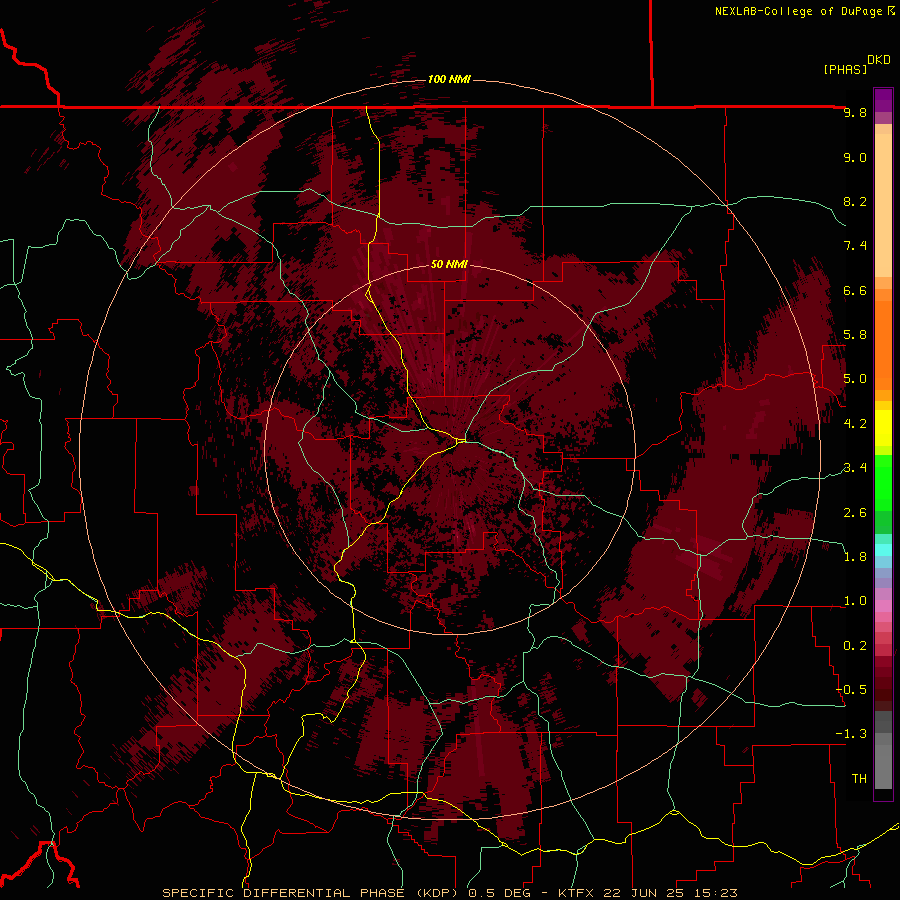This screenshot has width=900, height=900.
Task: Click the 3.4 scale value
Action: 855,468
